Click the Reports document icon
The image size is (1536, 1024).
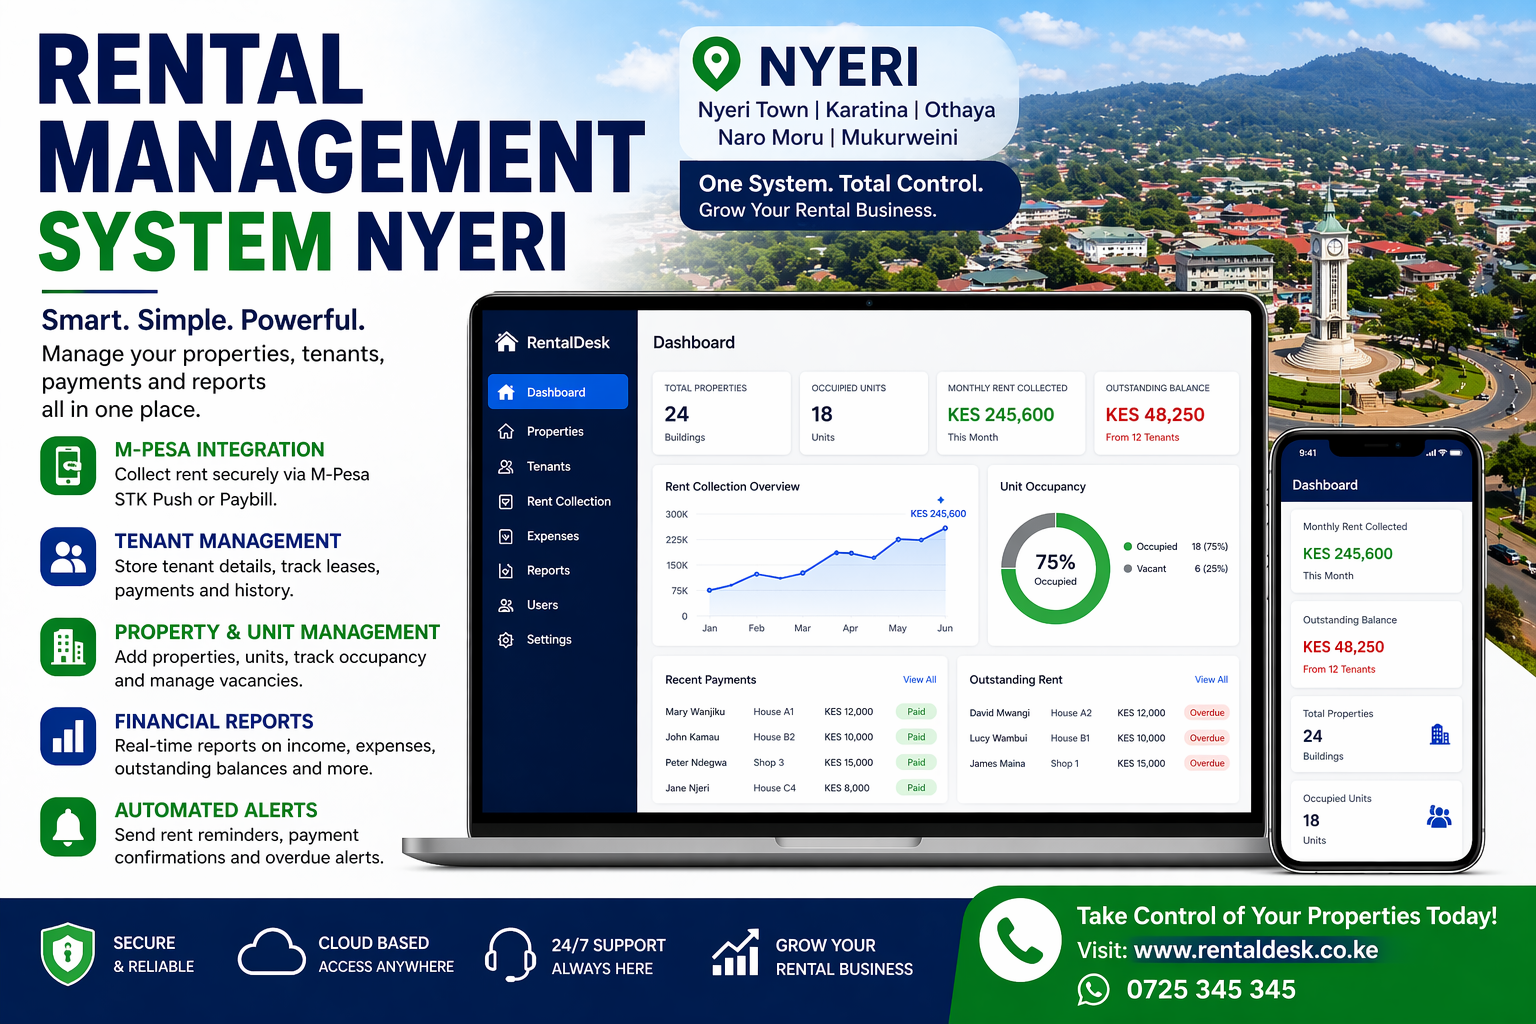[508, 570]
